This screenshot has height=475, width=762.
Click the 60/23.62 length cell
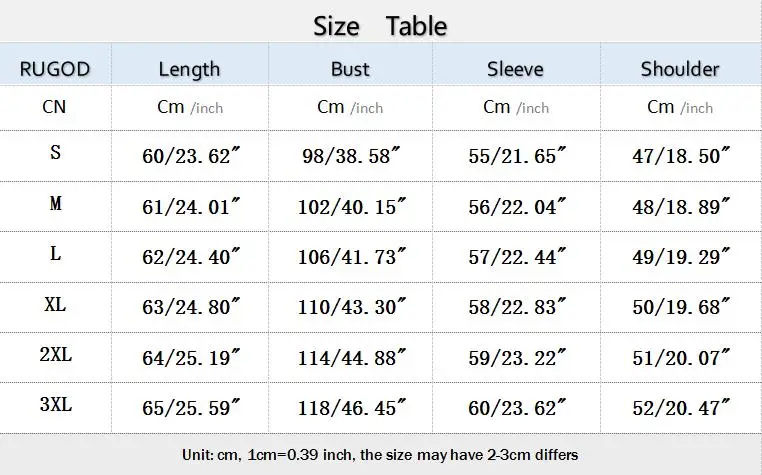coord(192,155)
